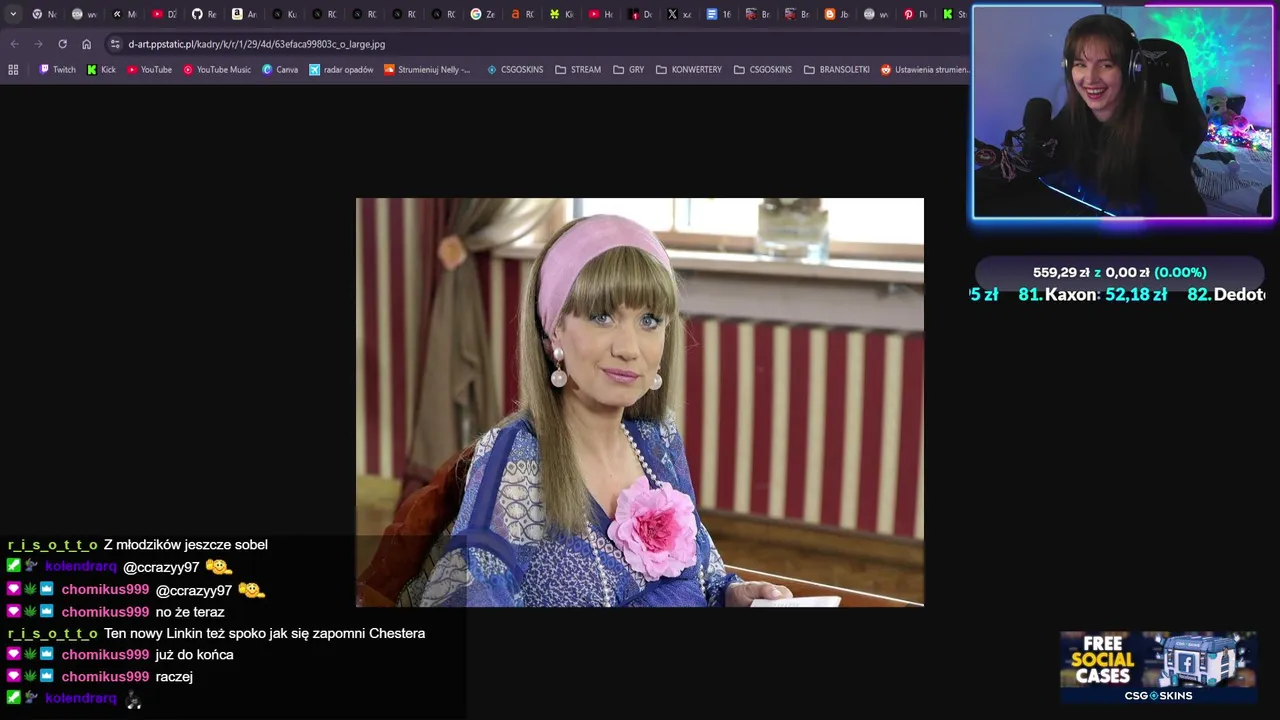Open the YouTube Music bookmark
This screenshot has height=720, width=1280.
click(217, 70)
